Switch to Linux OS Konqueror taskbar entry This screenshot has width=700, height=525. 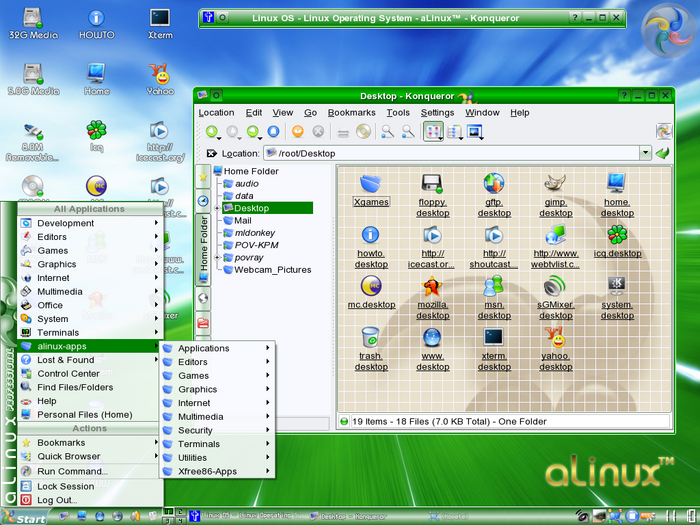coord(246,516)
